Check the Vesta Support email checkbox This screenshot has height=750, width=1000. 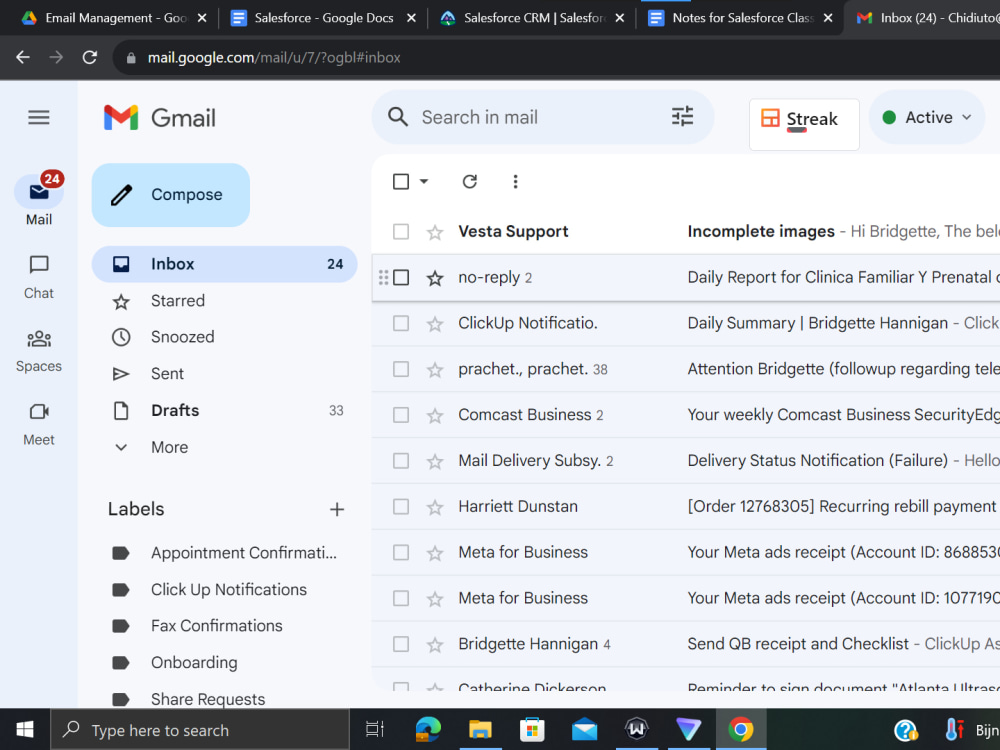401,232
